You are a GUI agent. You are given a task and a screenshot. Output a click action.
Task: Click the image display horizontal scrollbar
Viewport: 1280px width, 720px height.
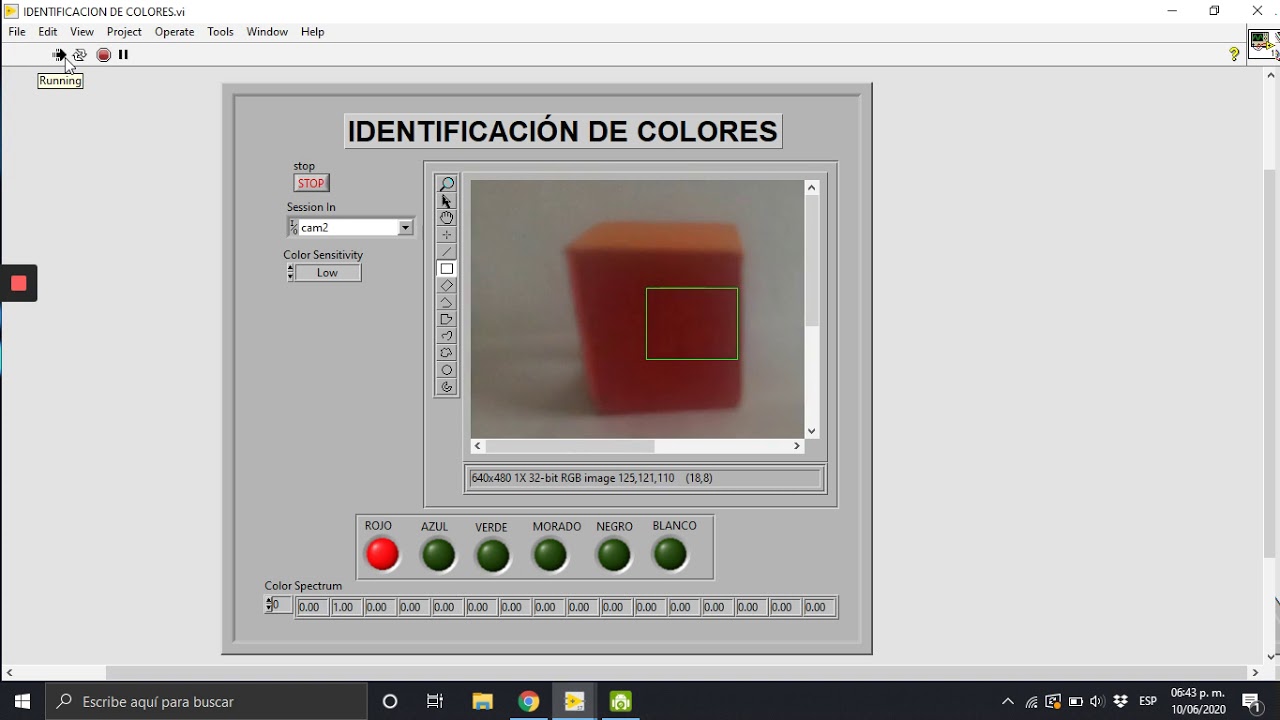point(637,446)
